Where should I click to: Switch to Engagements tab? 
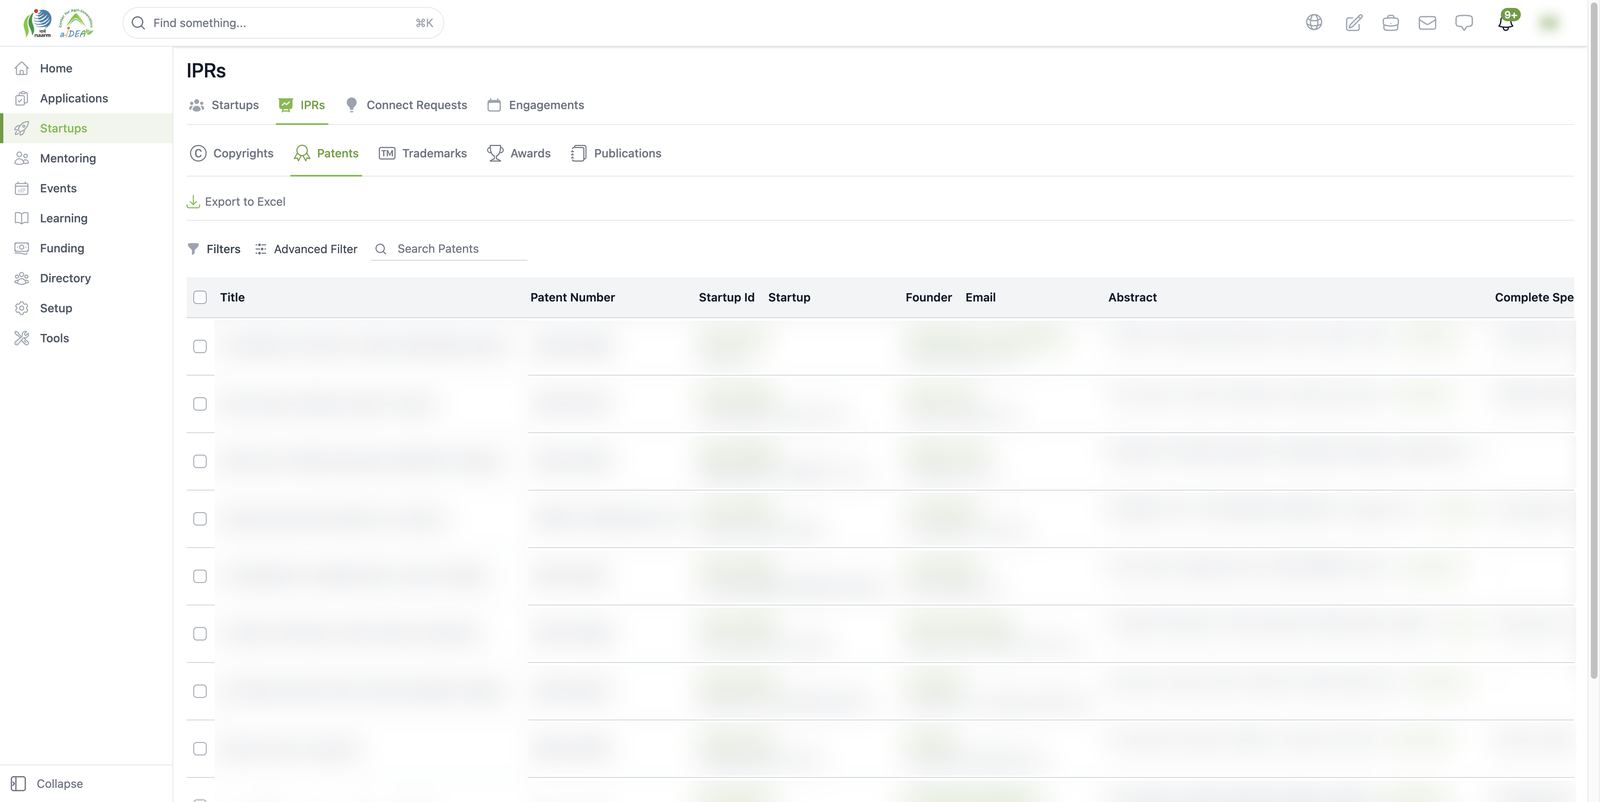coord(535,105)
